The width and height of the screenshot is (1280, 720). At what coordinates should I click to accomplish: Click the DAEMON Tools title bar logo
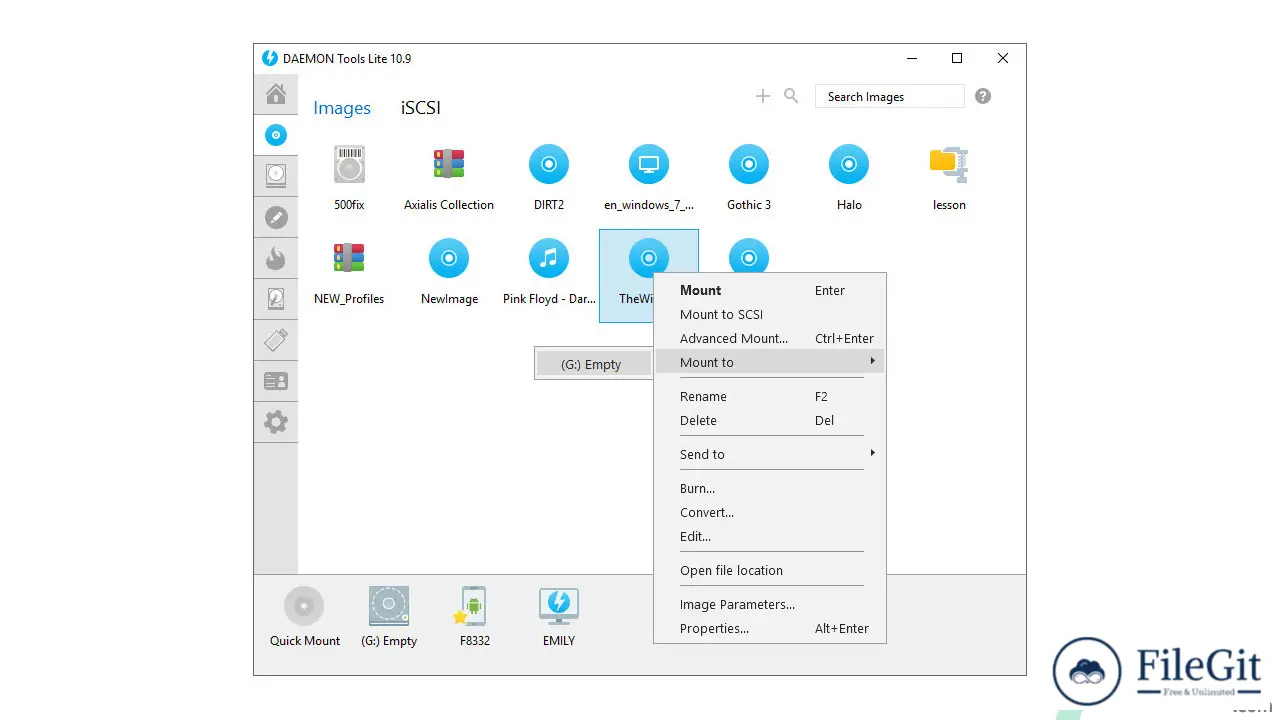pyautogui.click(x=270, y=58)
